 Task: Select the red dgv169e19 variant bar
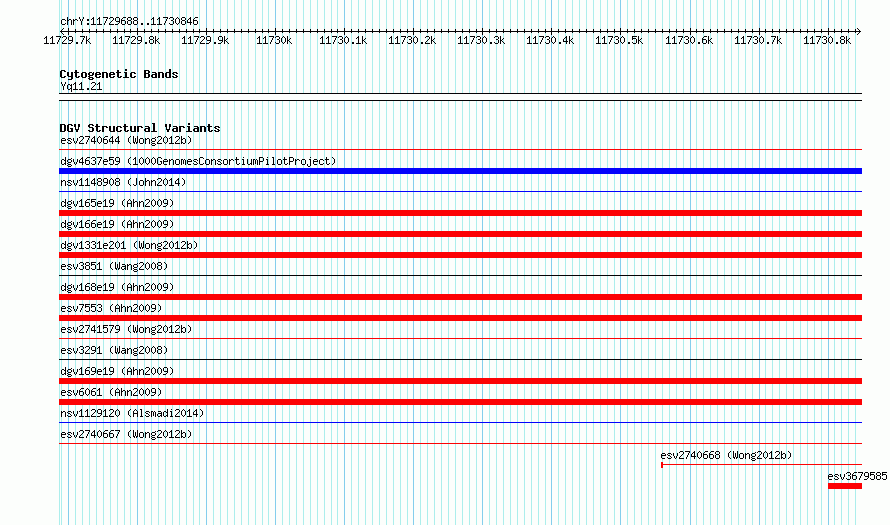point(460,381)
